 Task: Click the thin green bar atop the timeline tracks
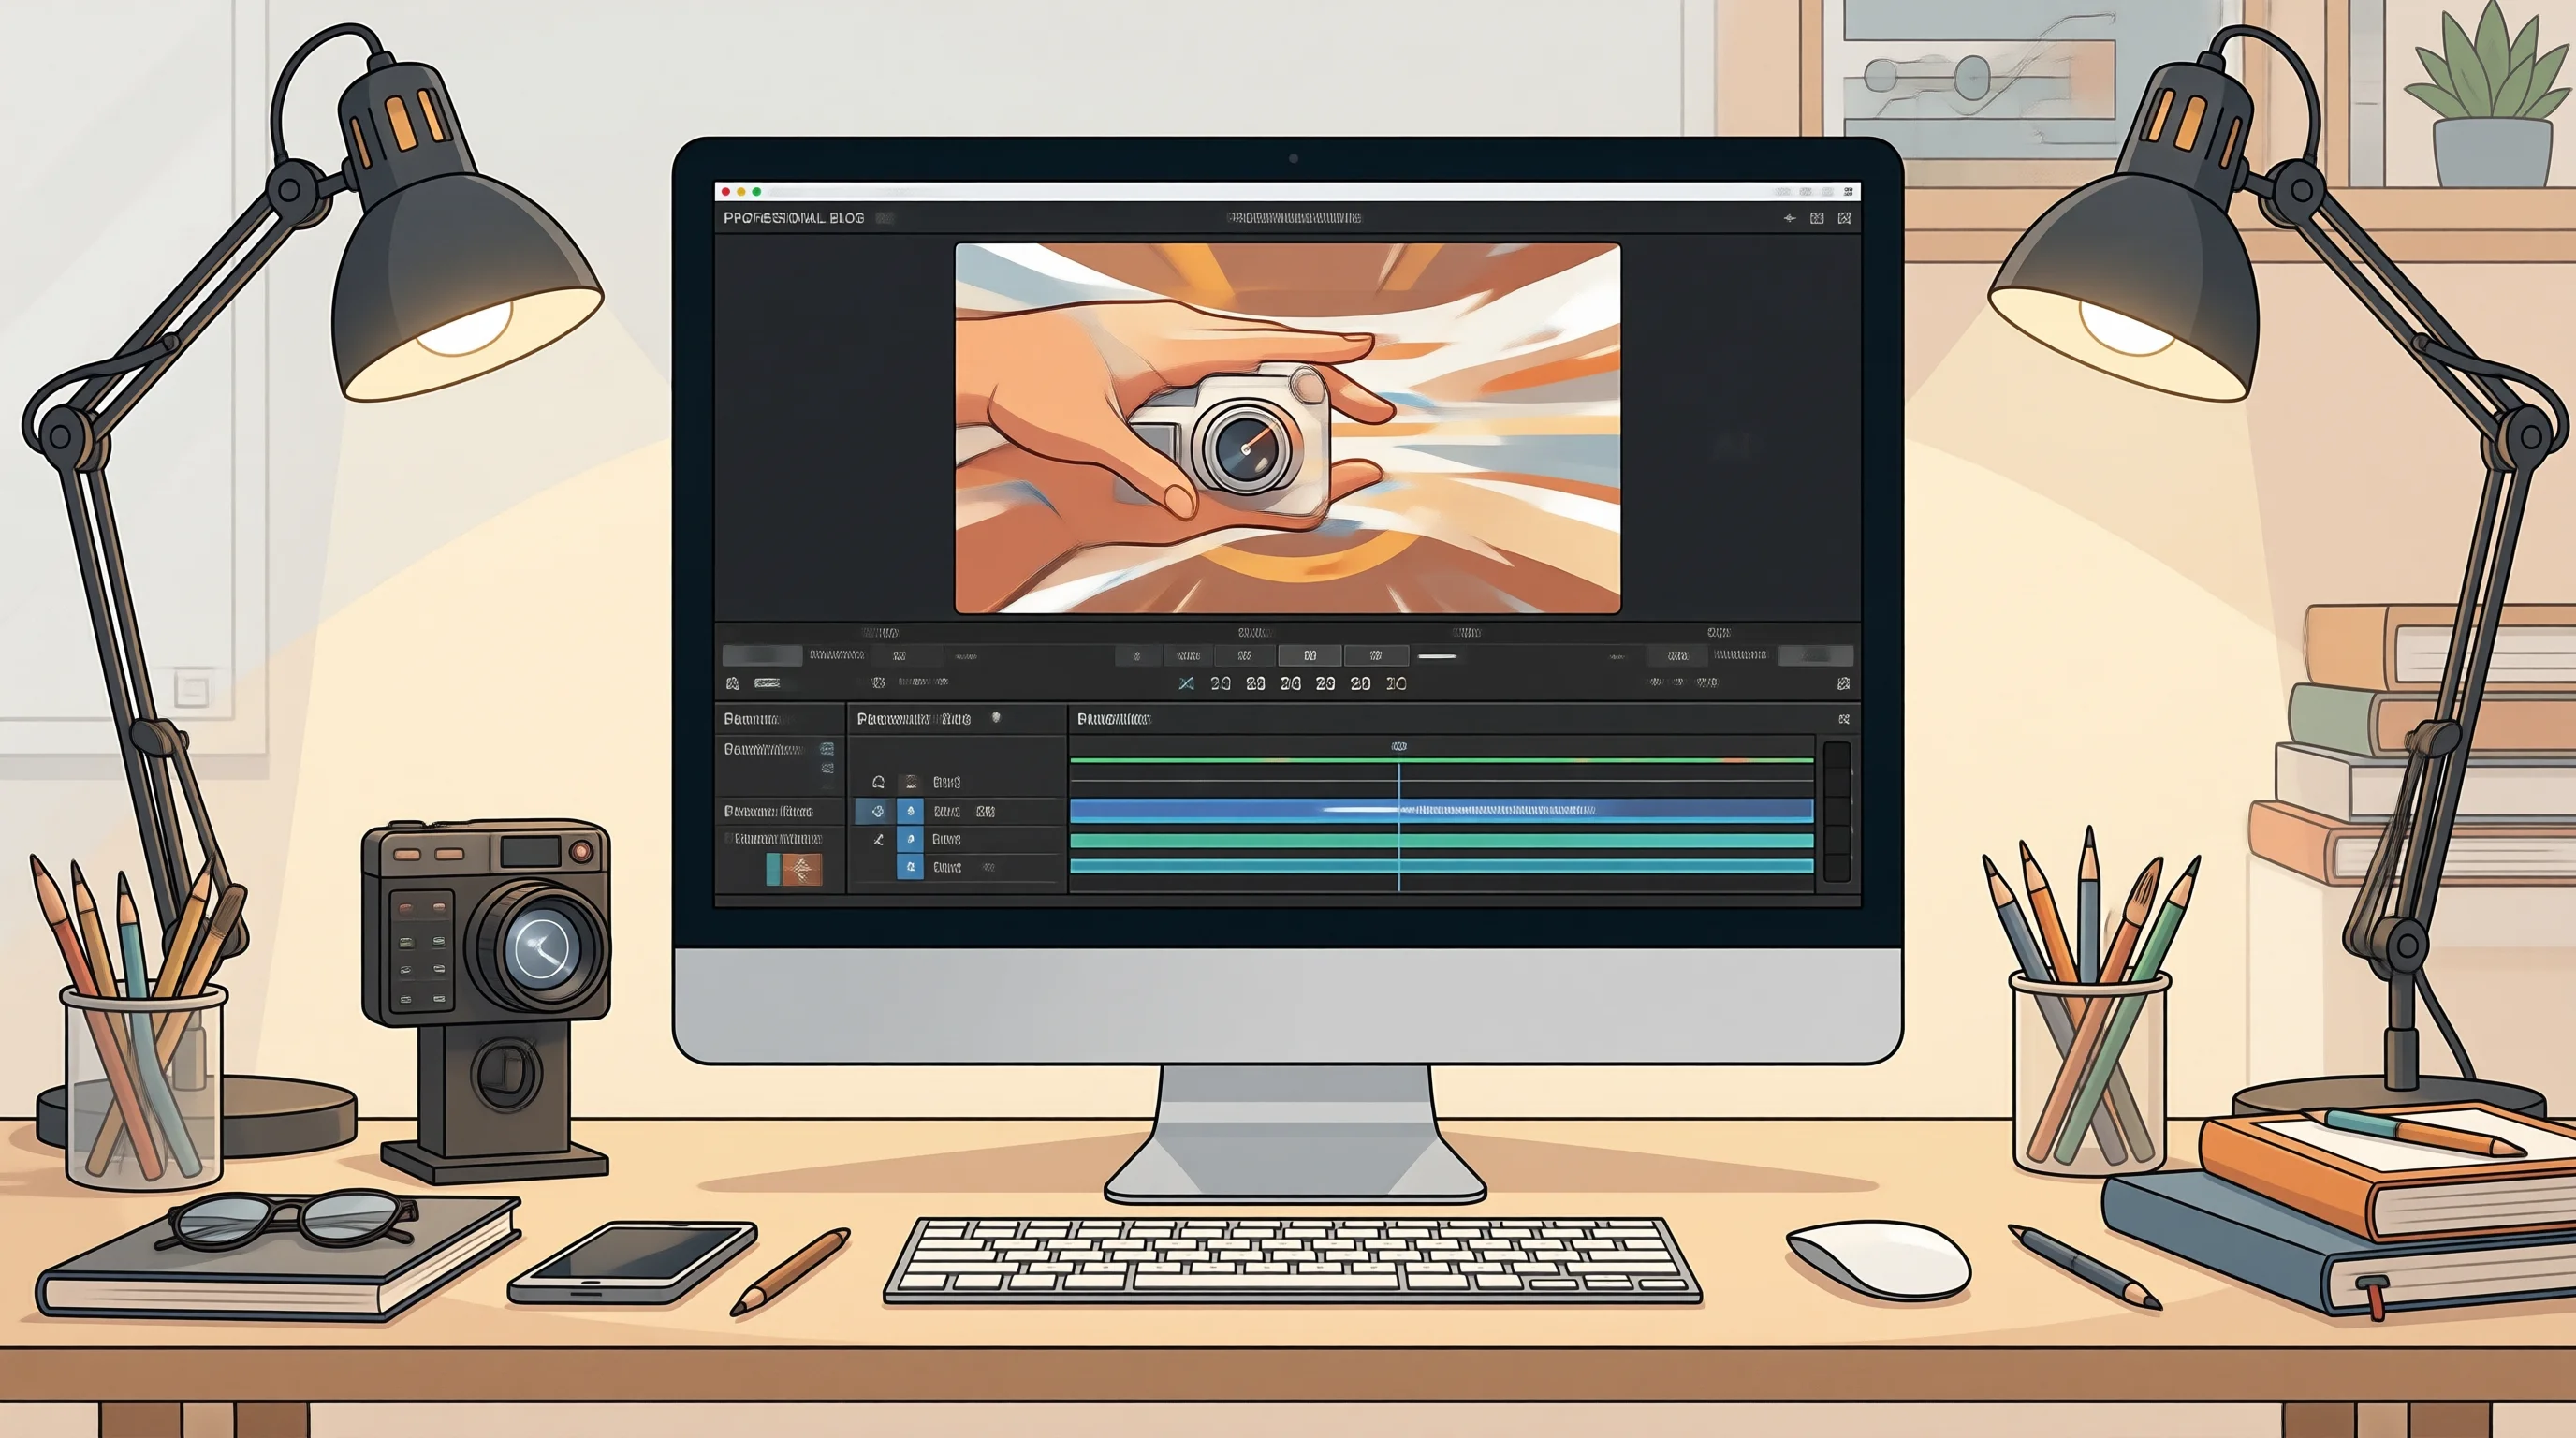pos(1441,761)
